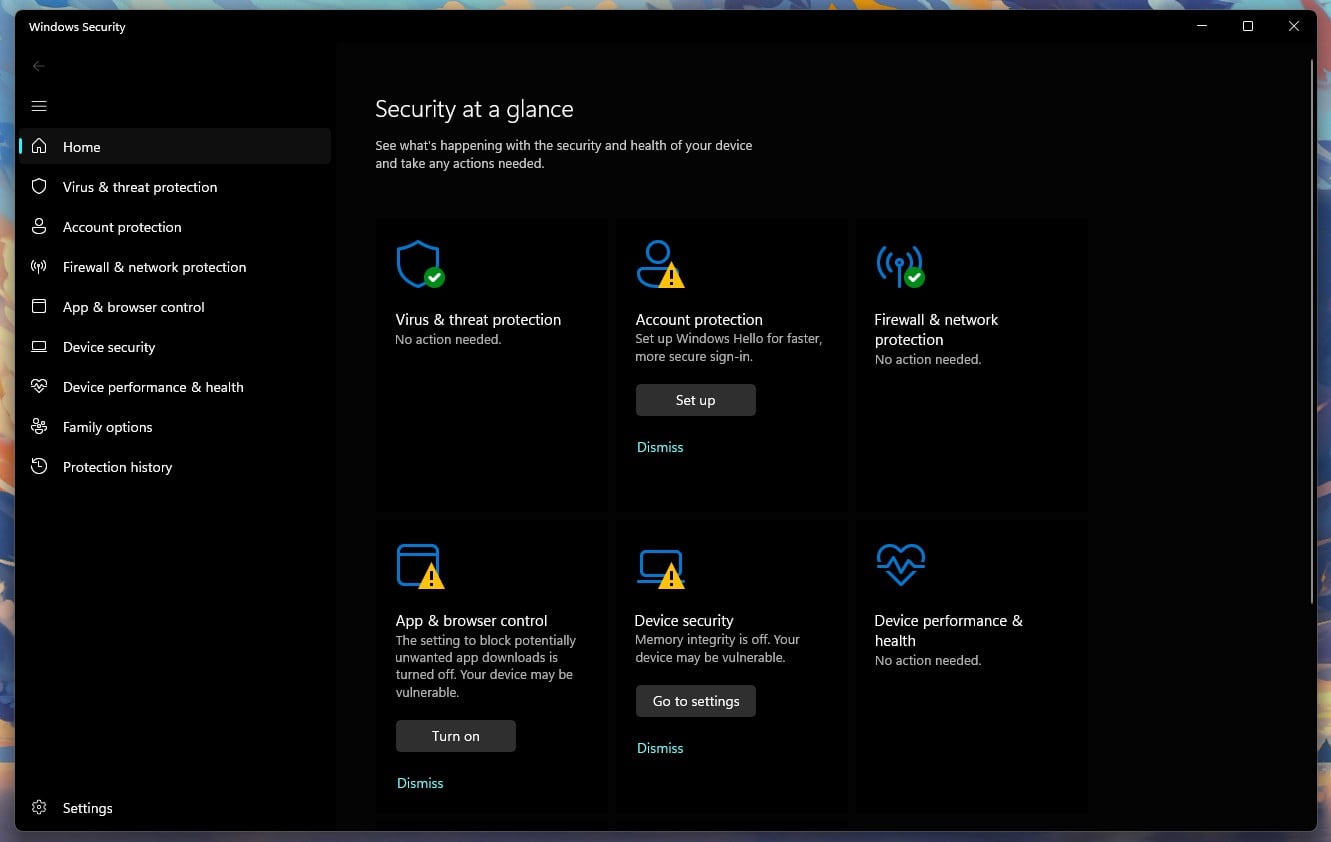
Task: View Protection history from sidebar
Action: point(175,466)
